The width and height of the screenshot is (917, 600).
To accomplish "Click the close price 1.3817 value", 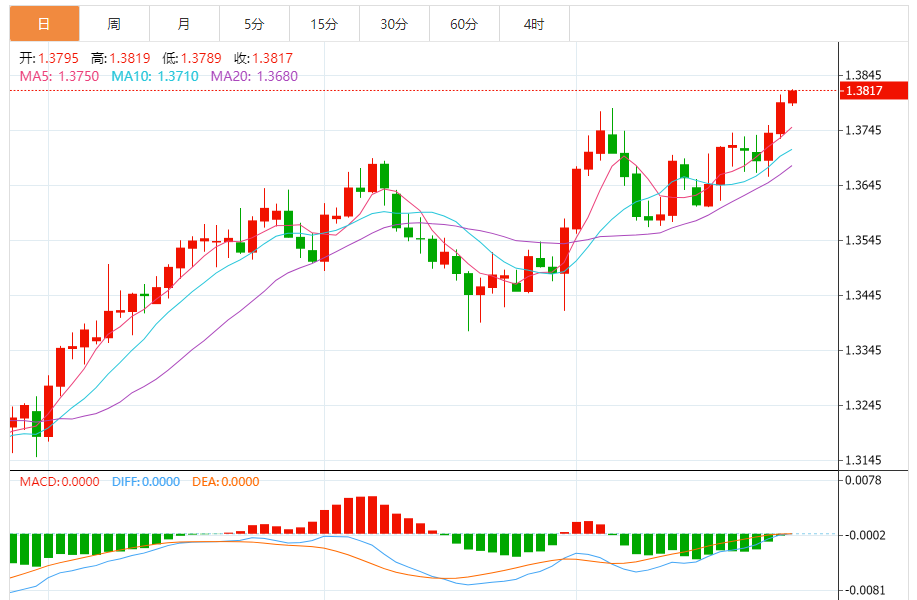I will point(273,58).
